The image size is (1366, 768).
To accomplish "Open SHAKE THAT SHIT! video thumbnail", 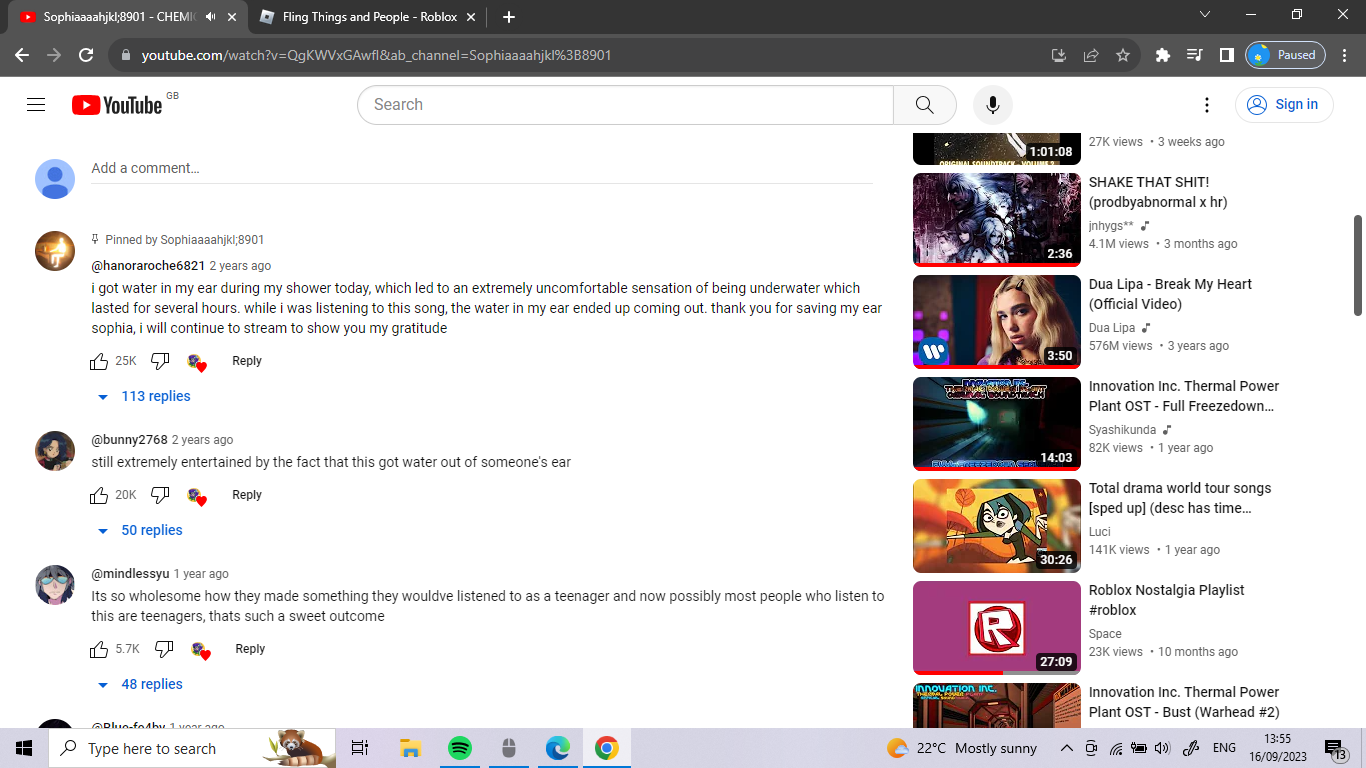I will pos(997,219).
